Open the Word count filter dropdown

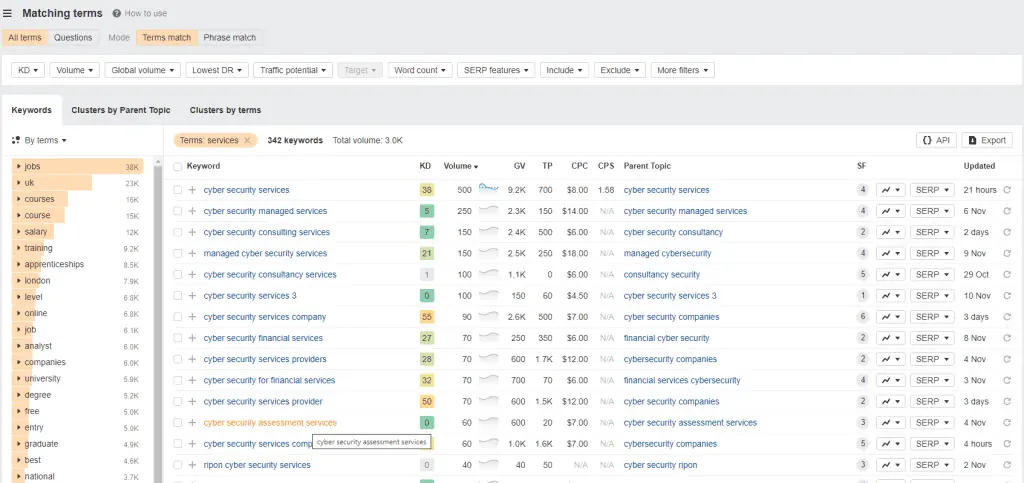pyautogui.click(x=420, y=70)
